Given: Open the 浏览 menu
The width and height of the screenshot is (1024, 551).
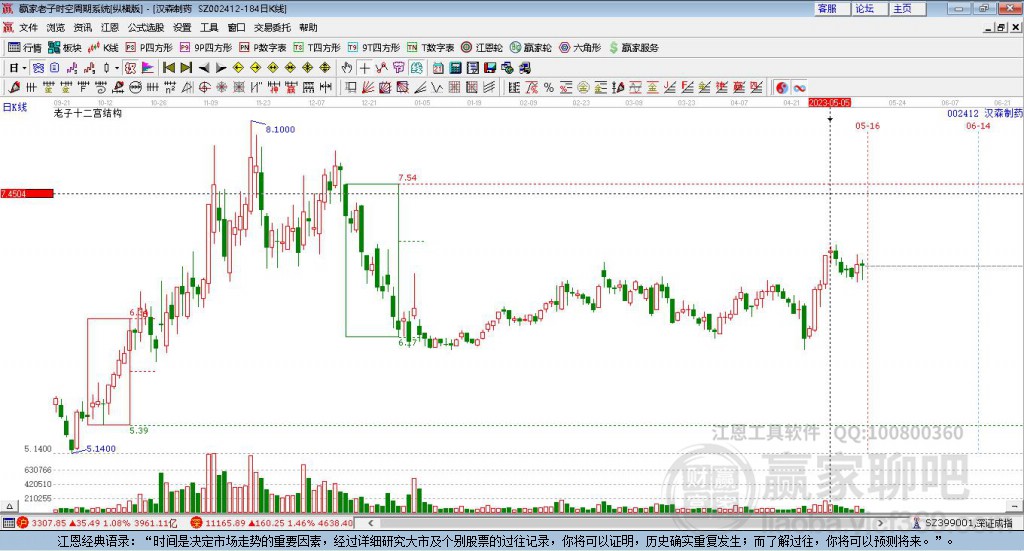Looking at the screenshot, I should [56, 27].
